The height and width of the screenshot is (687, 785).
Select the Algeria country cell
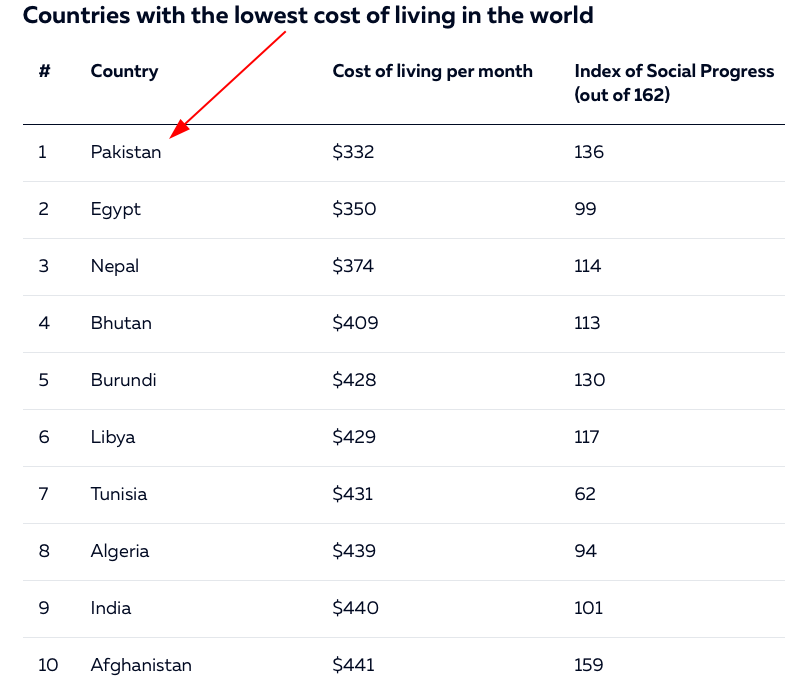[x=119, y=551]
